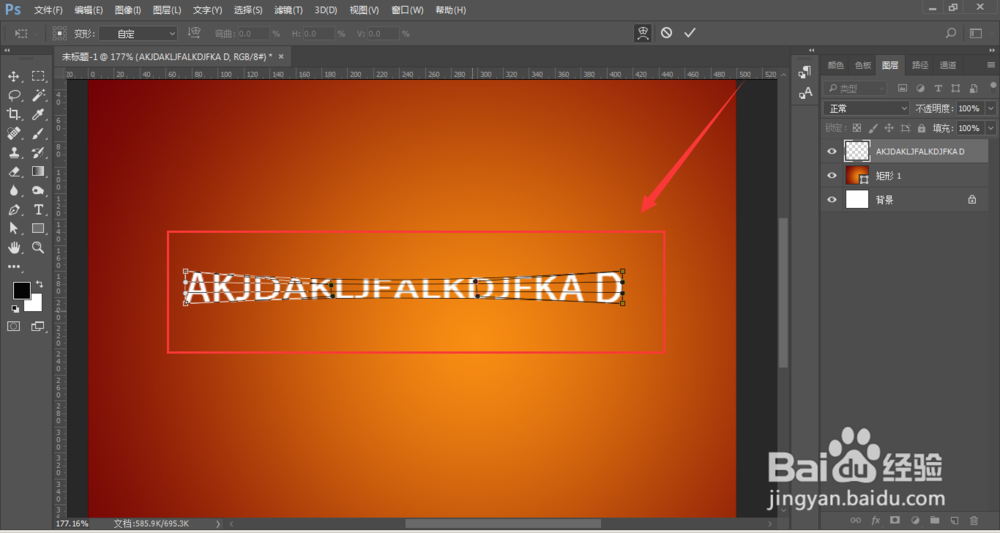Create a new layer
The image size is (1000, 533).
tap(954, 521)
